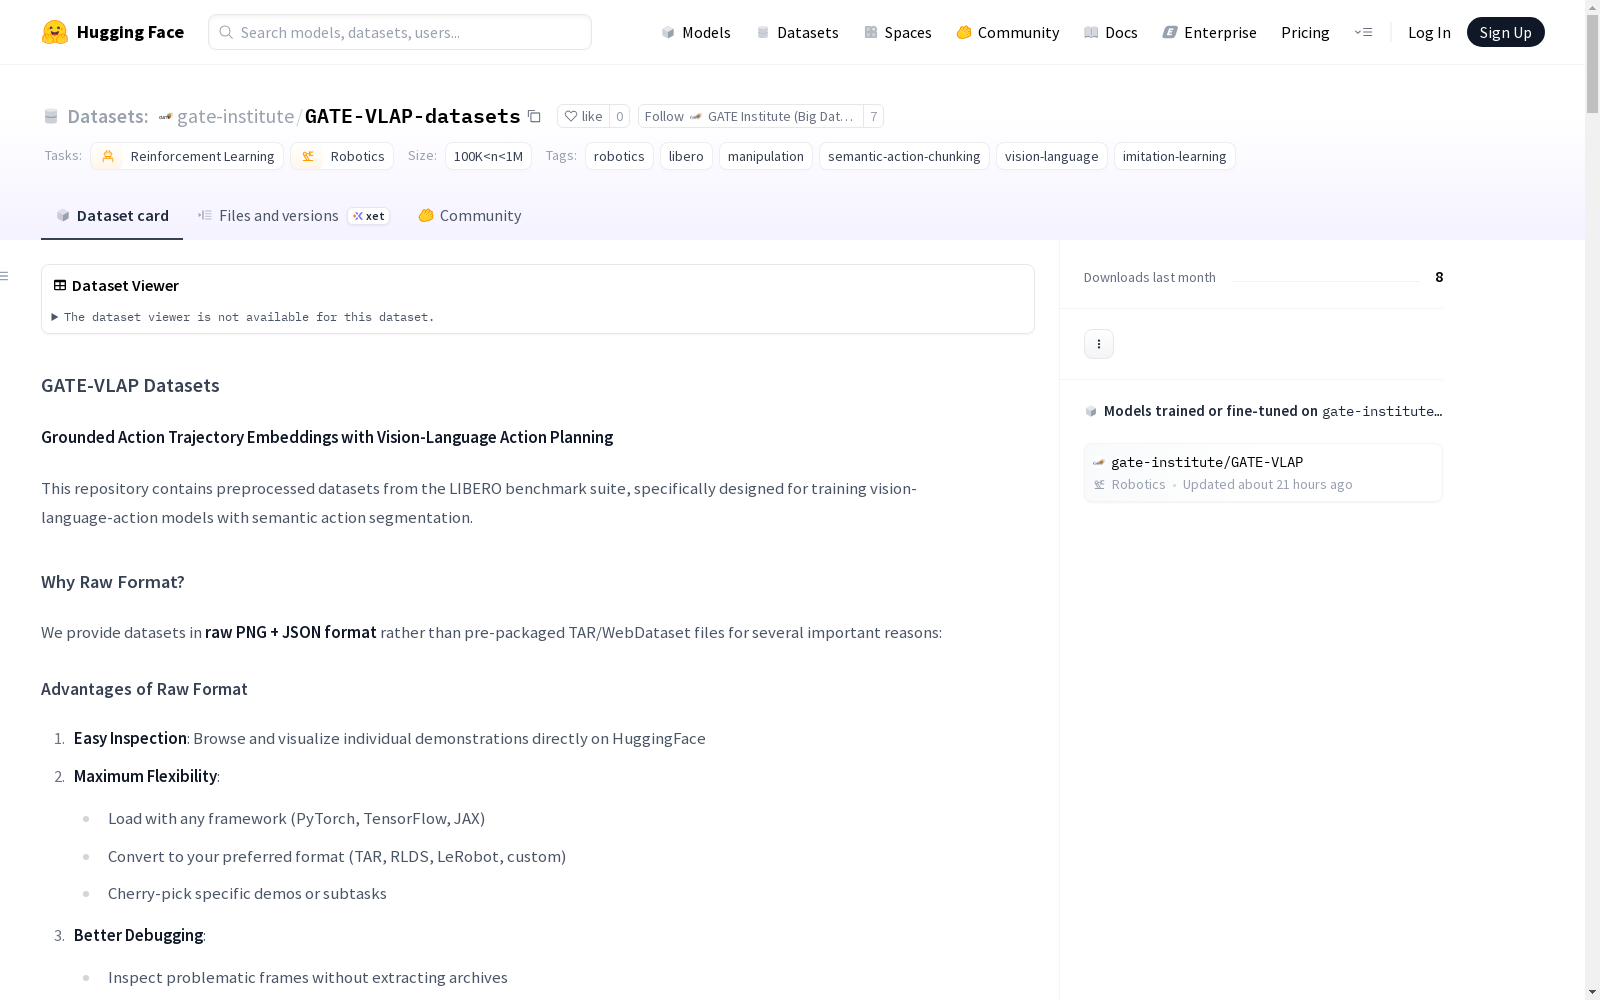Open the gate-institute/GATE-VLAP model card
Image resolution: width=1600 pixels, height=1000 pixels.
click(1263, 472)
